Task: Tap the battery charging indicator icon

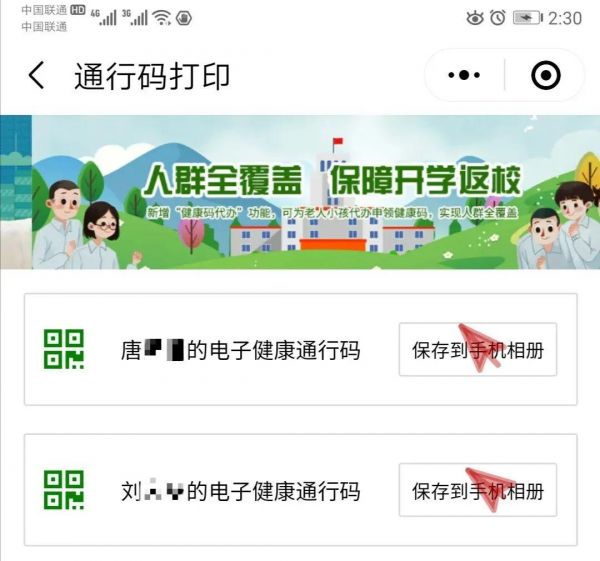Action: pyautogui.click(x=527, y=18)
